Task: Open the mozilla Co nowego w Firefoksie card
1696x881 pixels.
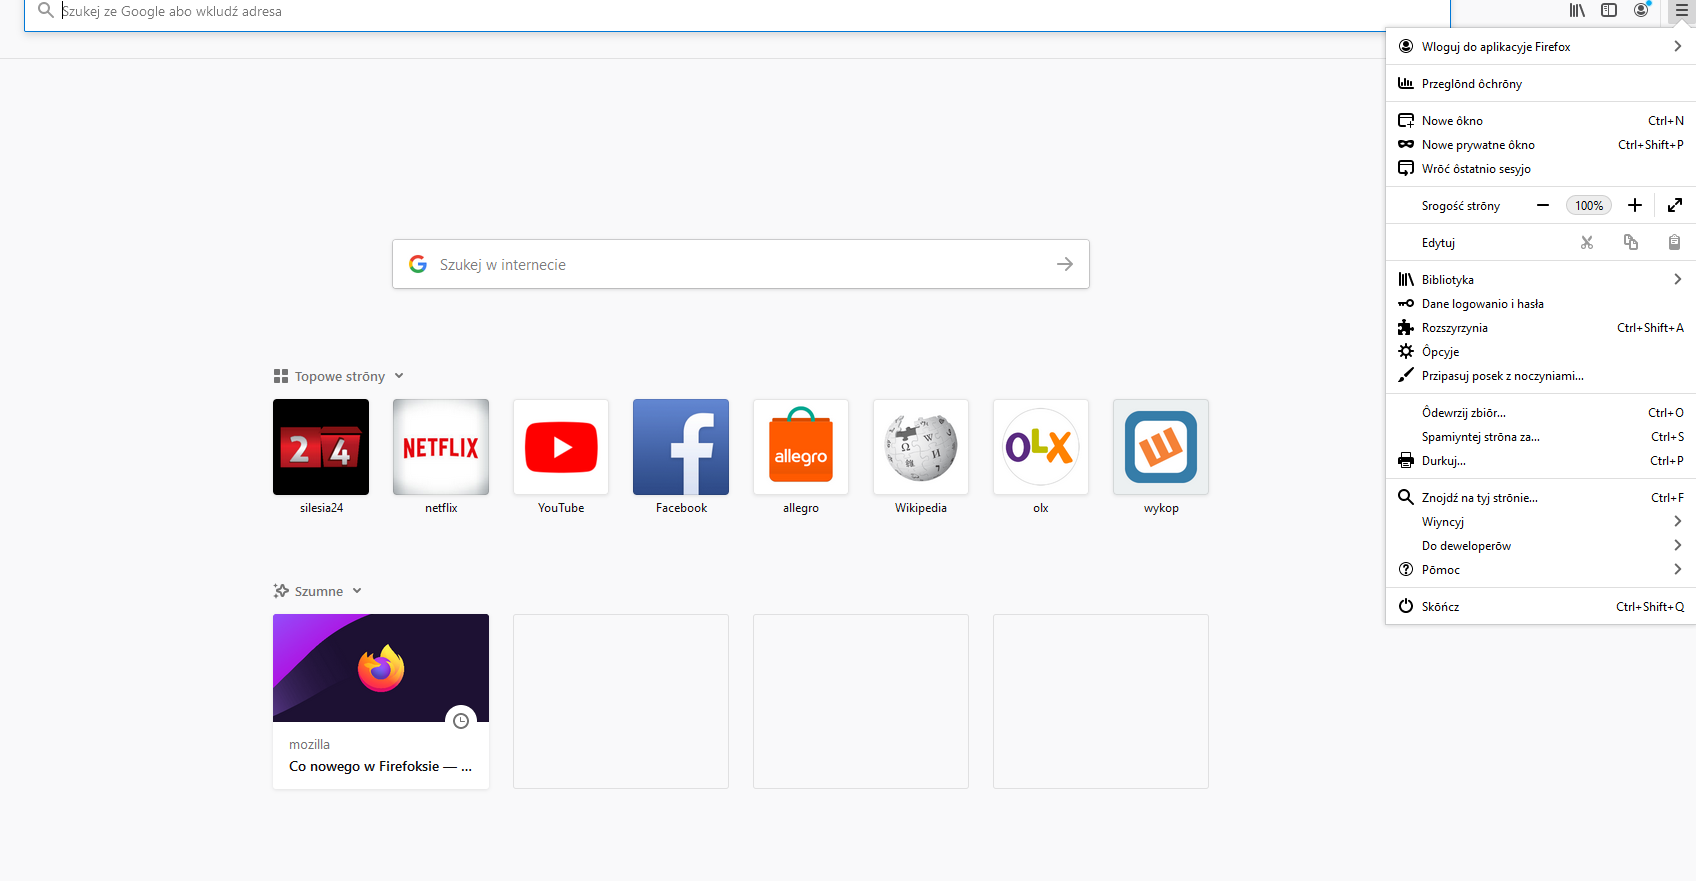Action: tap(381, 701)
